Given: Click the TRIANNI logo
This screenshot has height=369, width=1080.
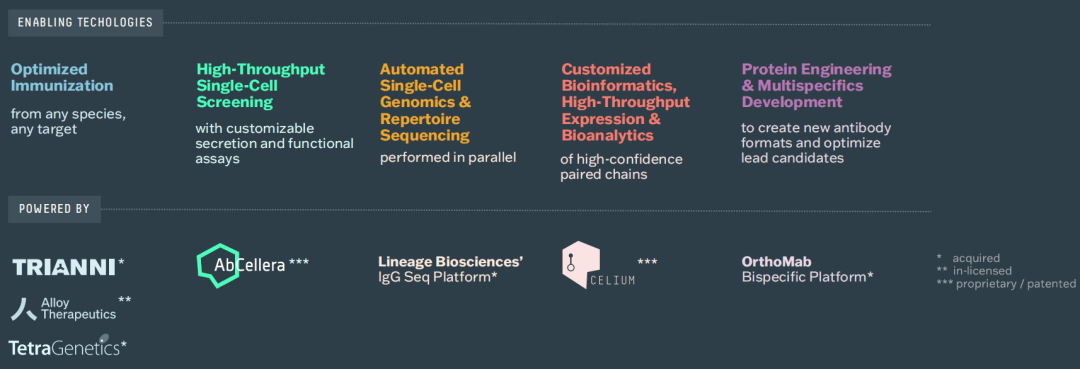Looking at the screenshot, I should coord(64,267).
